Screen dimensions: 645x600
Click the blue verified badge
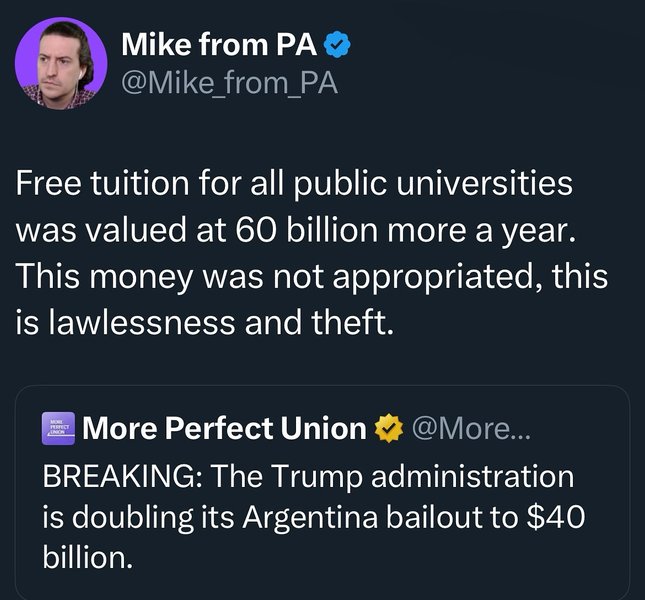[x=338, y=44]
